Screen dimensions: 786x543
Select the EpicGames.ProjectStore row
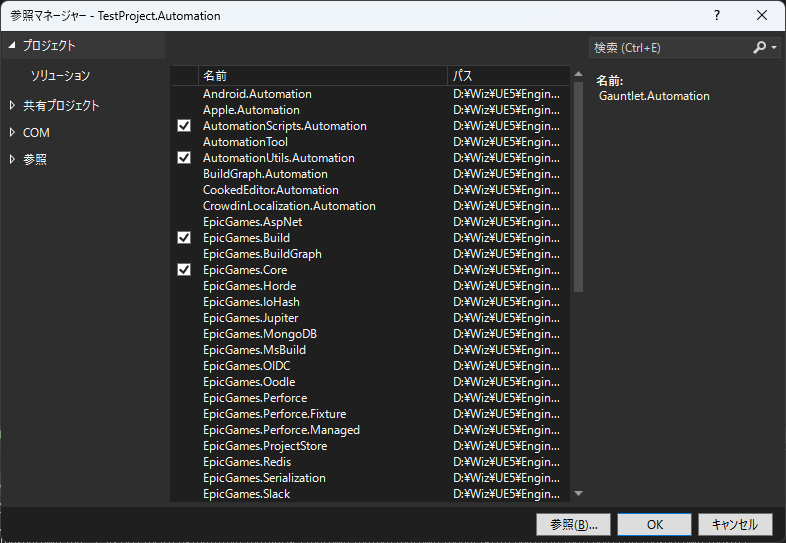[x=371, y=446]
